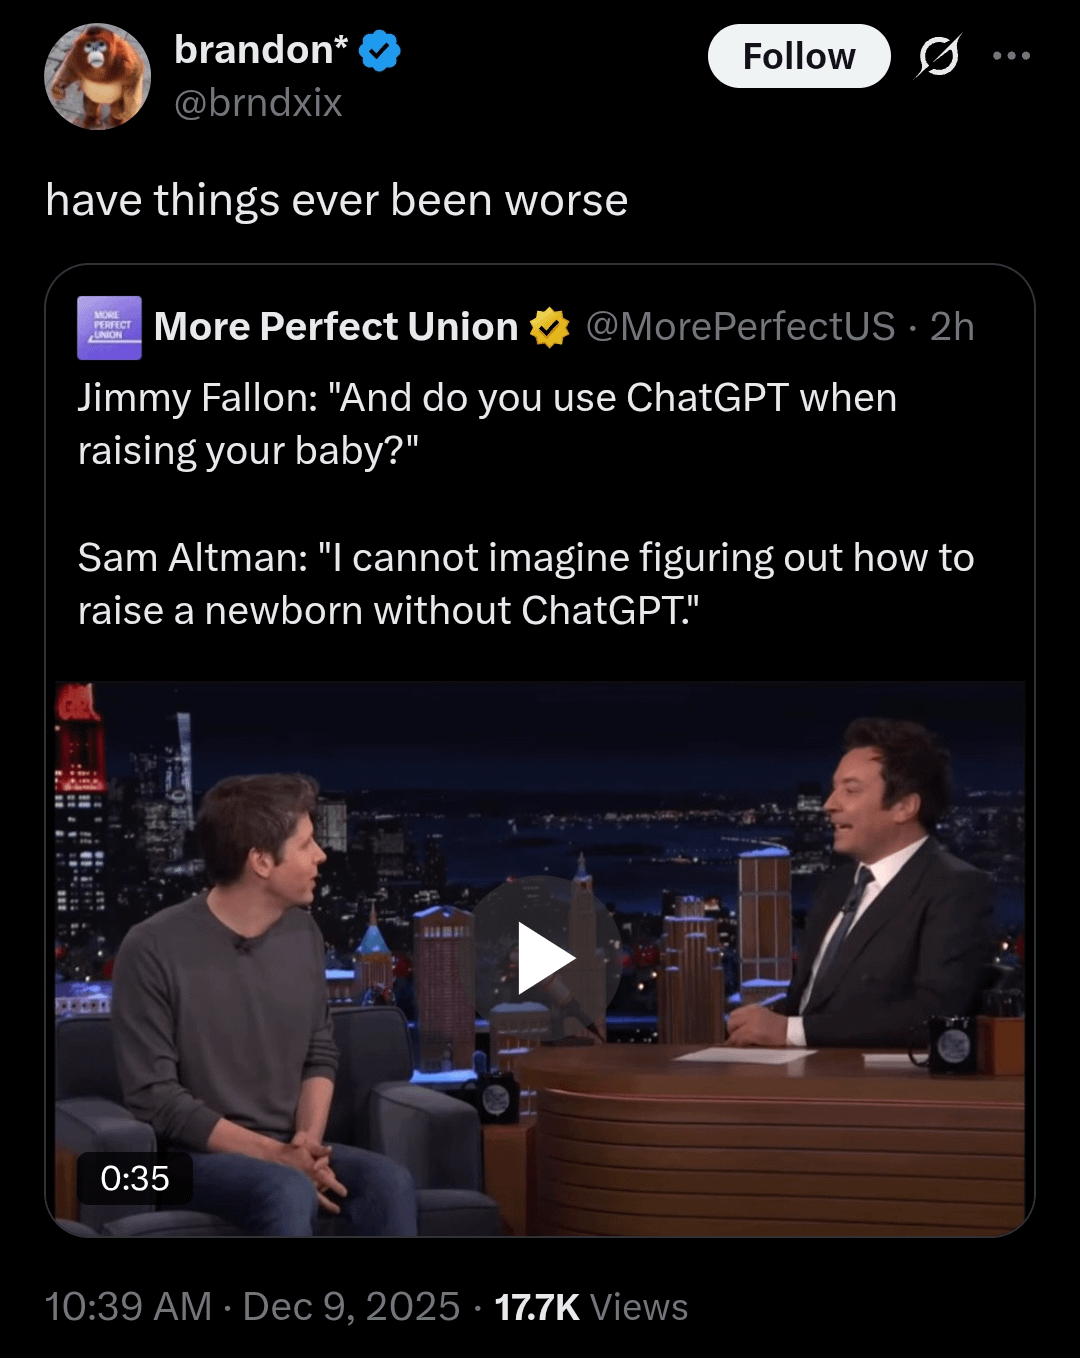Click the "have things ever been worse" text

[x=337, y=200]
